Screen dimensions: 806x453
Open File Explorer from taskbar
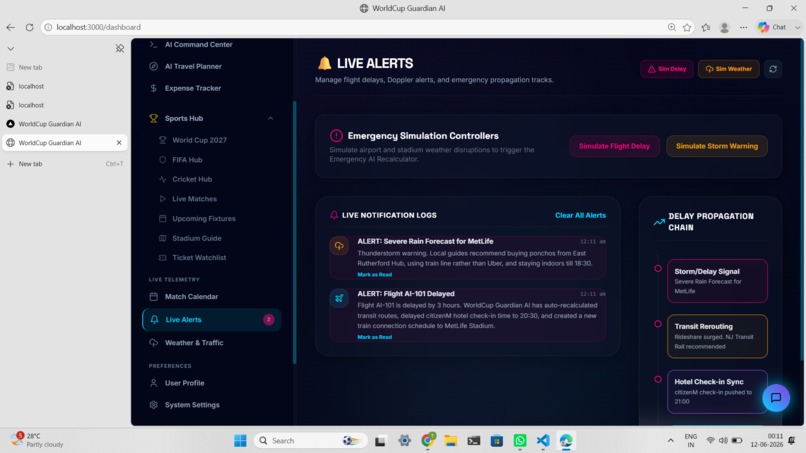click(x=451, y=441)
